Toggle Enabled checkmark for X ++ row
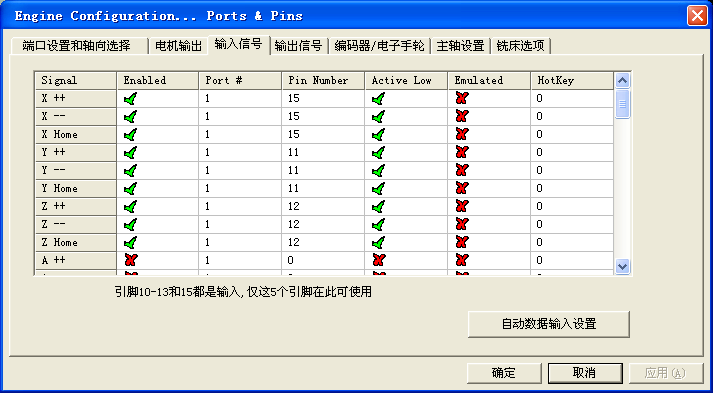The width and height of the screenshot is (713, 393). pos(130,98)
